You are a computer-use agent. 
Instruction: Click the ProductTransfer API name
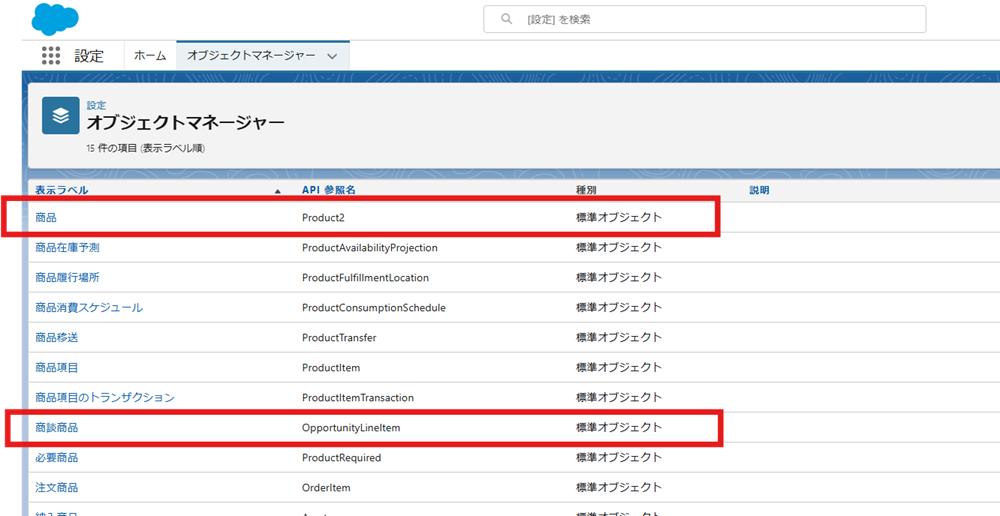pyautogui.click(x=339, y=337)
